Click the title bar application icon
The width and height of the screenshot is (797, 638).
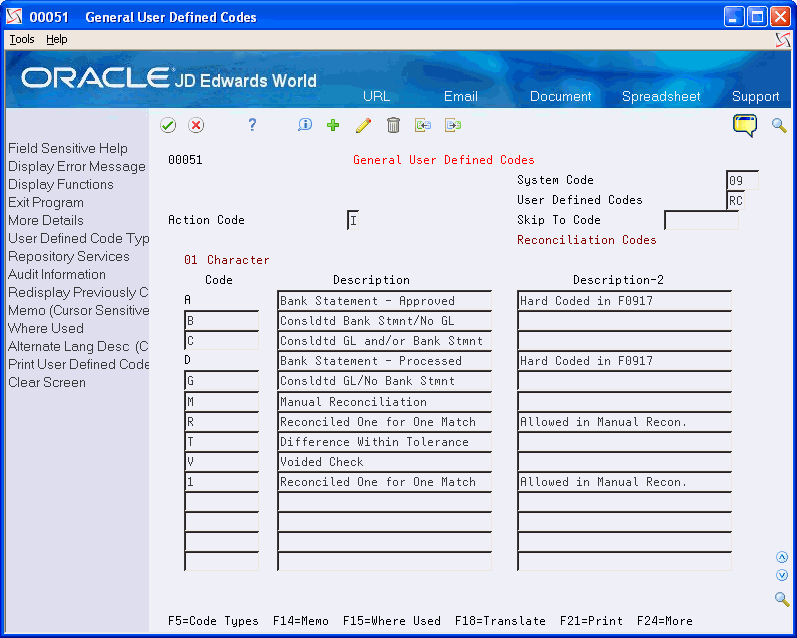14,17
